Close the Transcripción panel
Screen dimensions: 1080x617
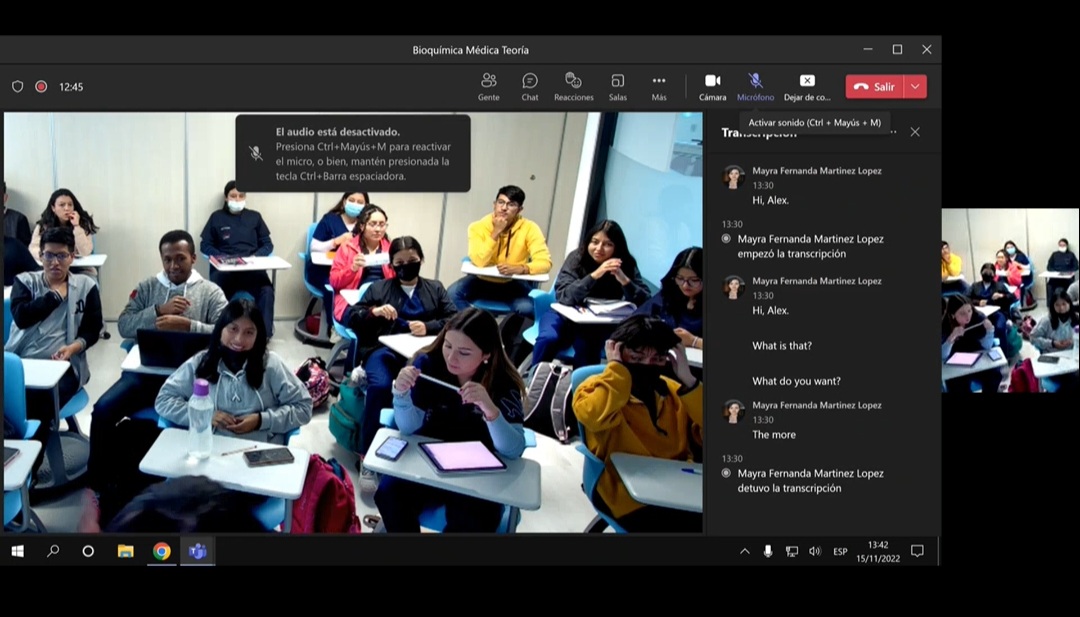[914, 132]
